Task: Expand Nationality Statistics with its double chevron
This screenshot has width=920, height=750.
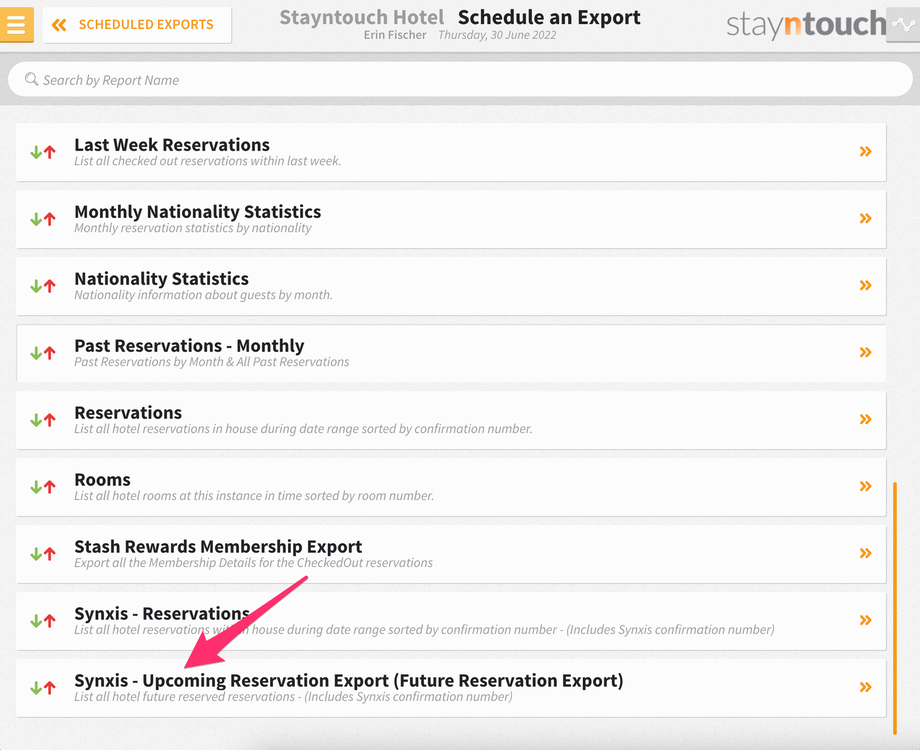Action: point(865,285)
